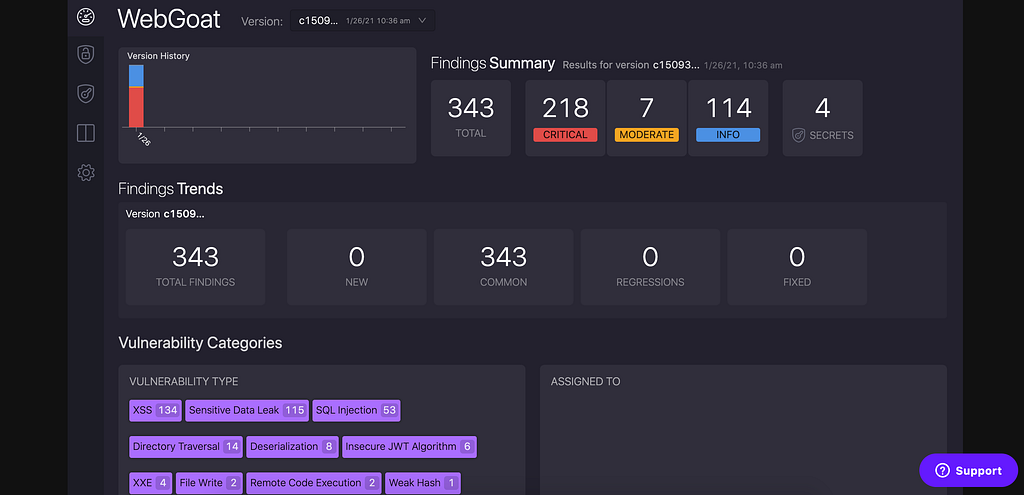Filter by SQL Injection 53 tag
The image size is (1024, 495).
(x=356, y=410)
